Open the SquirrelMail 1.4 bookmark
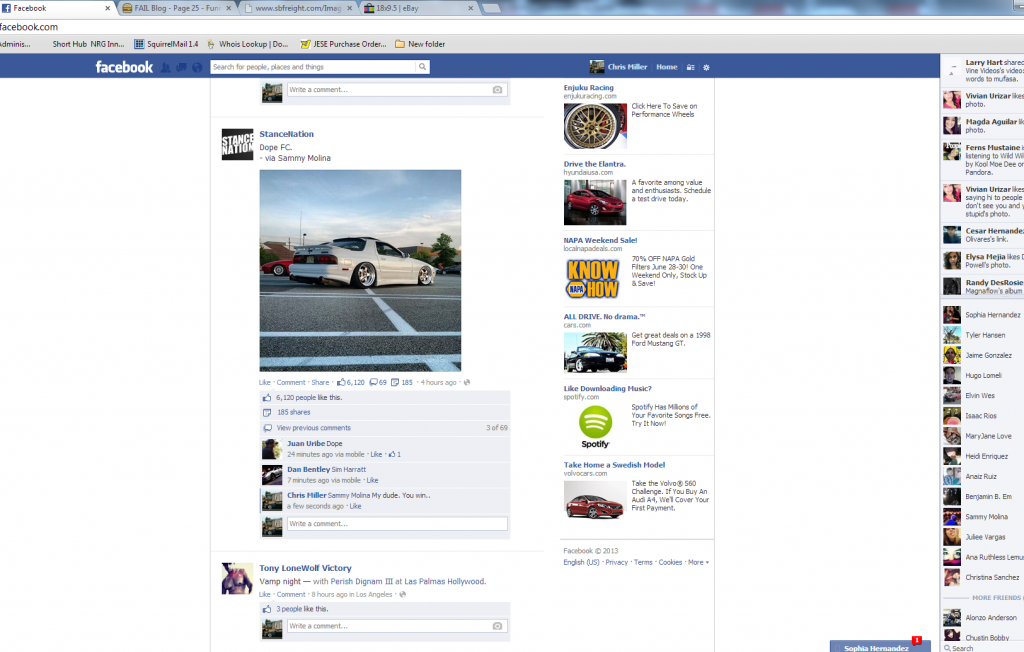Screen dimensions: 1024x652 click(166, 44)
